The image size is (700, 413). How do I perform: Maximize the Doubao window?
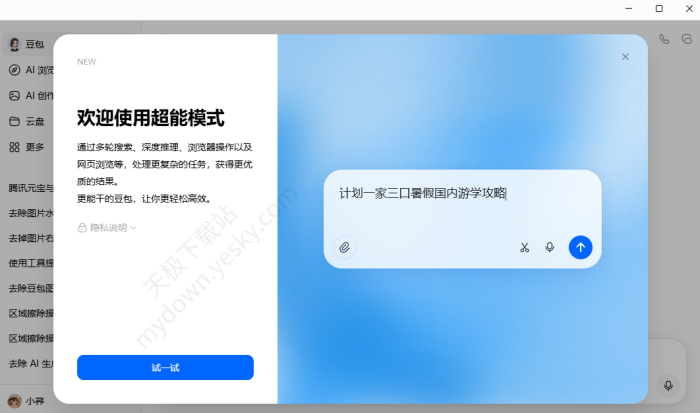pyautogui.click(x=659, y=8)
